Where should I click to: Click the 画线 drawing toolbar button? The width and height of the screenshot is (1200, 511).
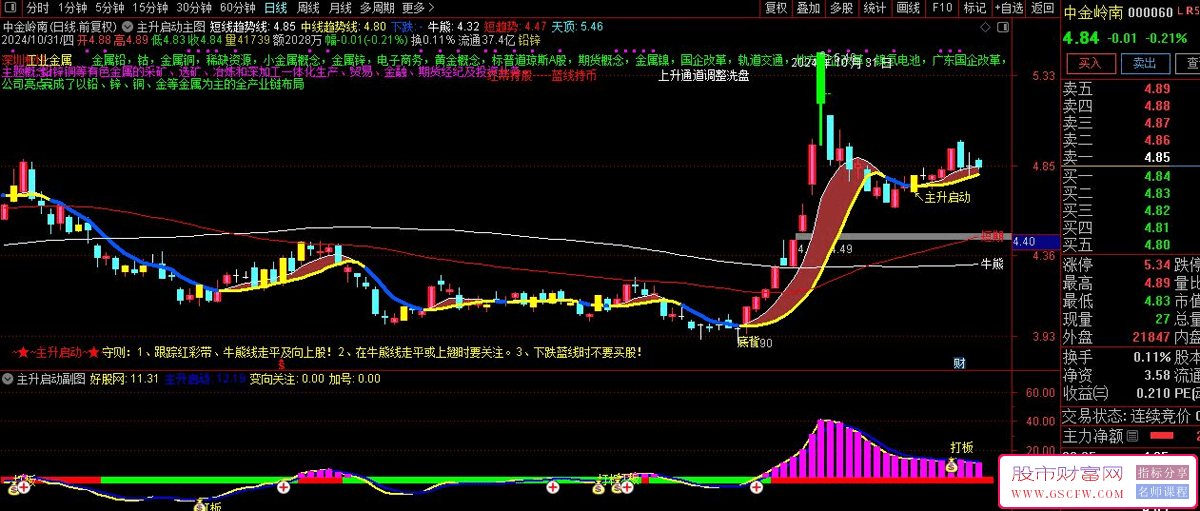[908, 8]
